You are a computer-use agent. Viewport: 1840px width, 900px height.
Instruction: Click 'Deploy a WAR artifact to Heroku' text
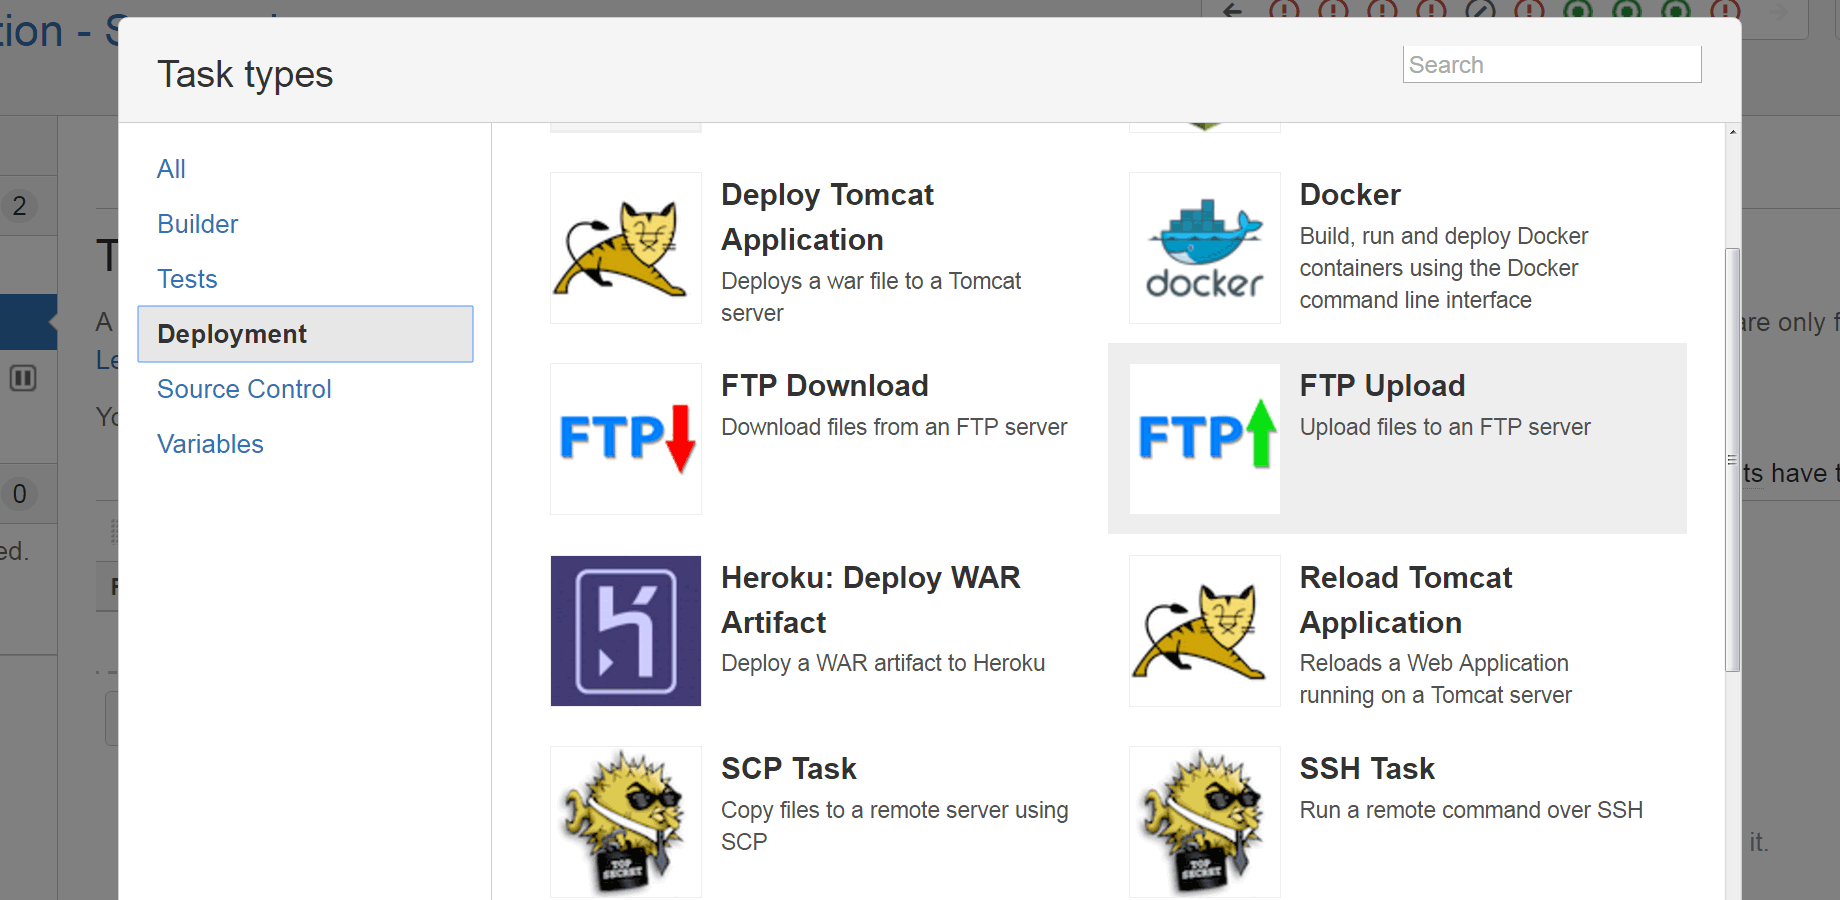(883, 663)
